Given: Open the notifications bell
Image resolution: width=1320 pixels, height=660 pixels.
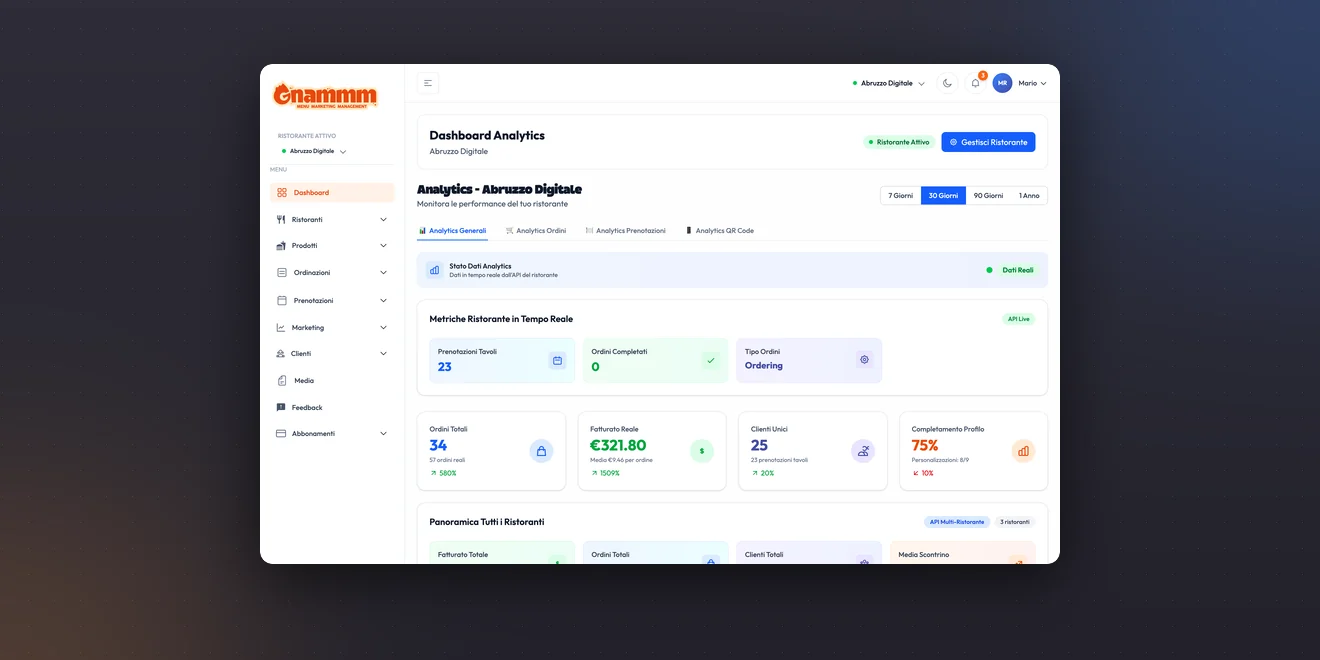Looking at the screenshot, I should click(975, 83).
